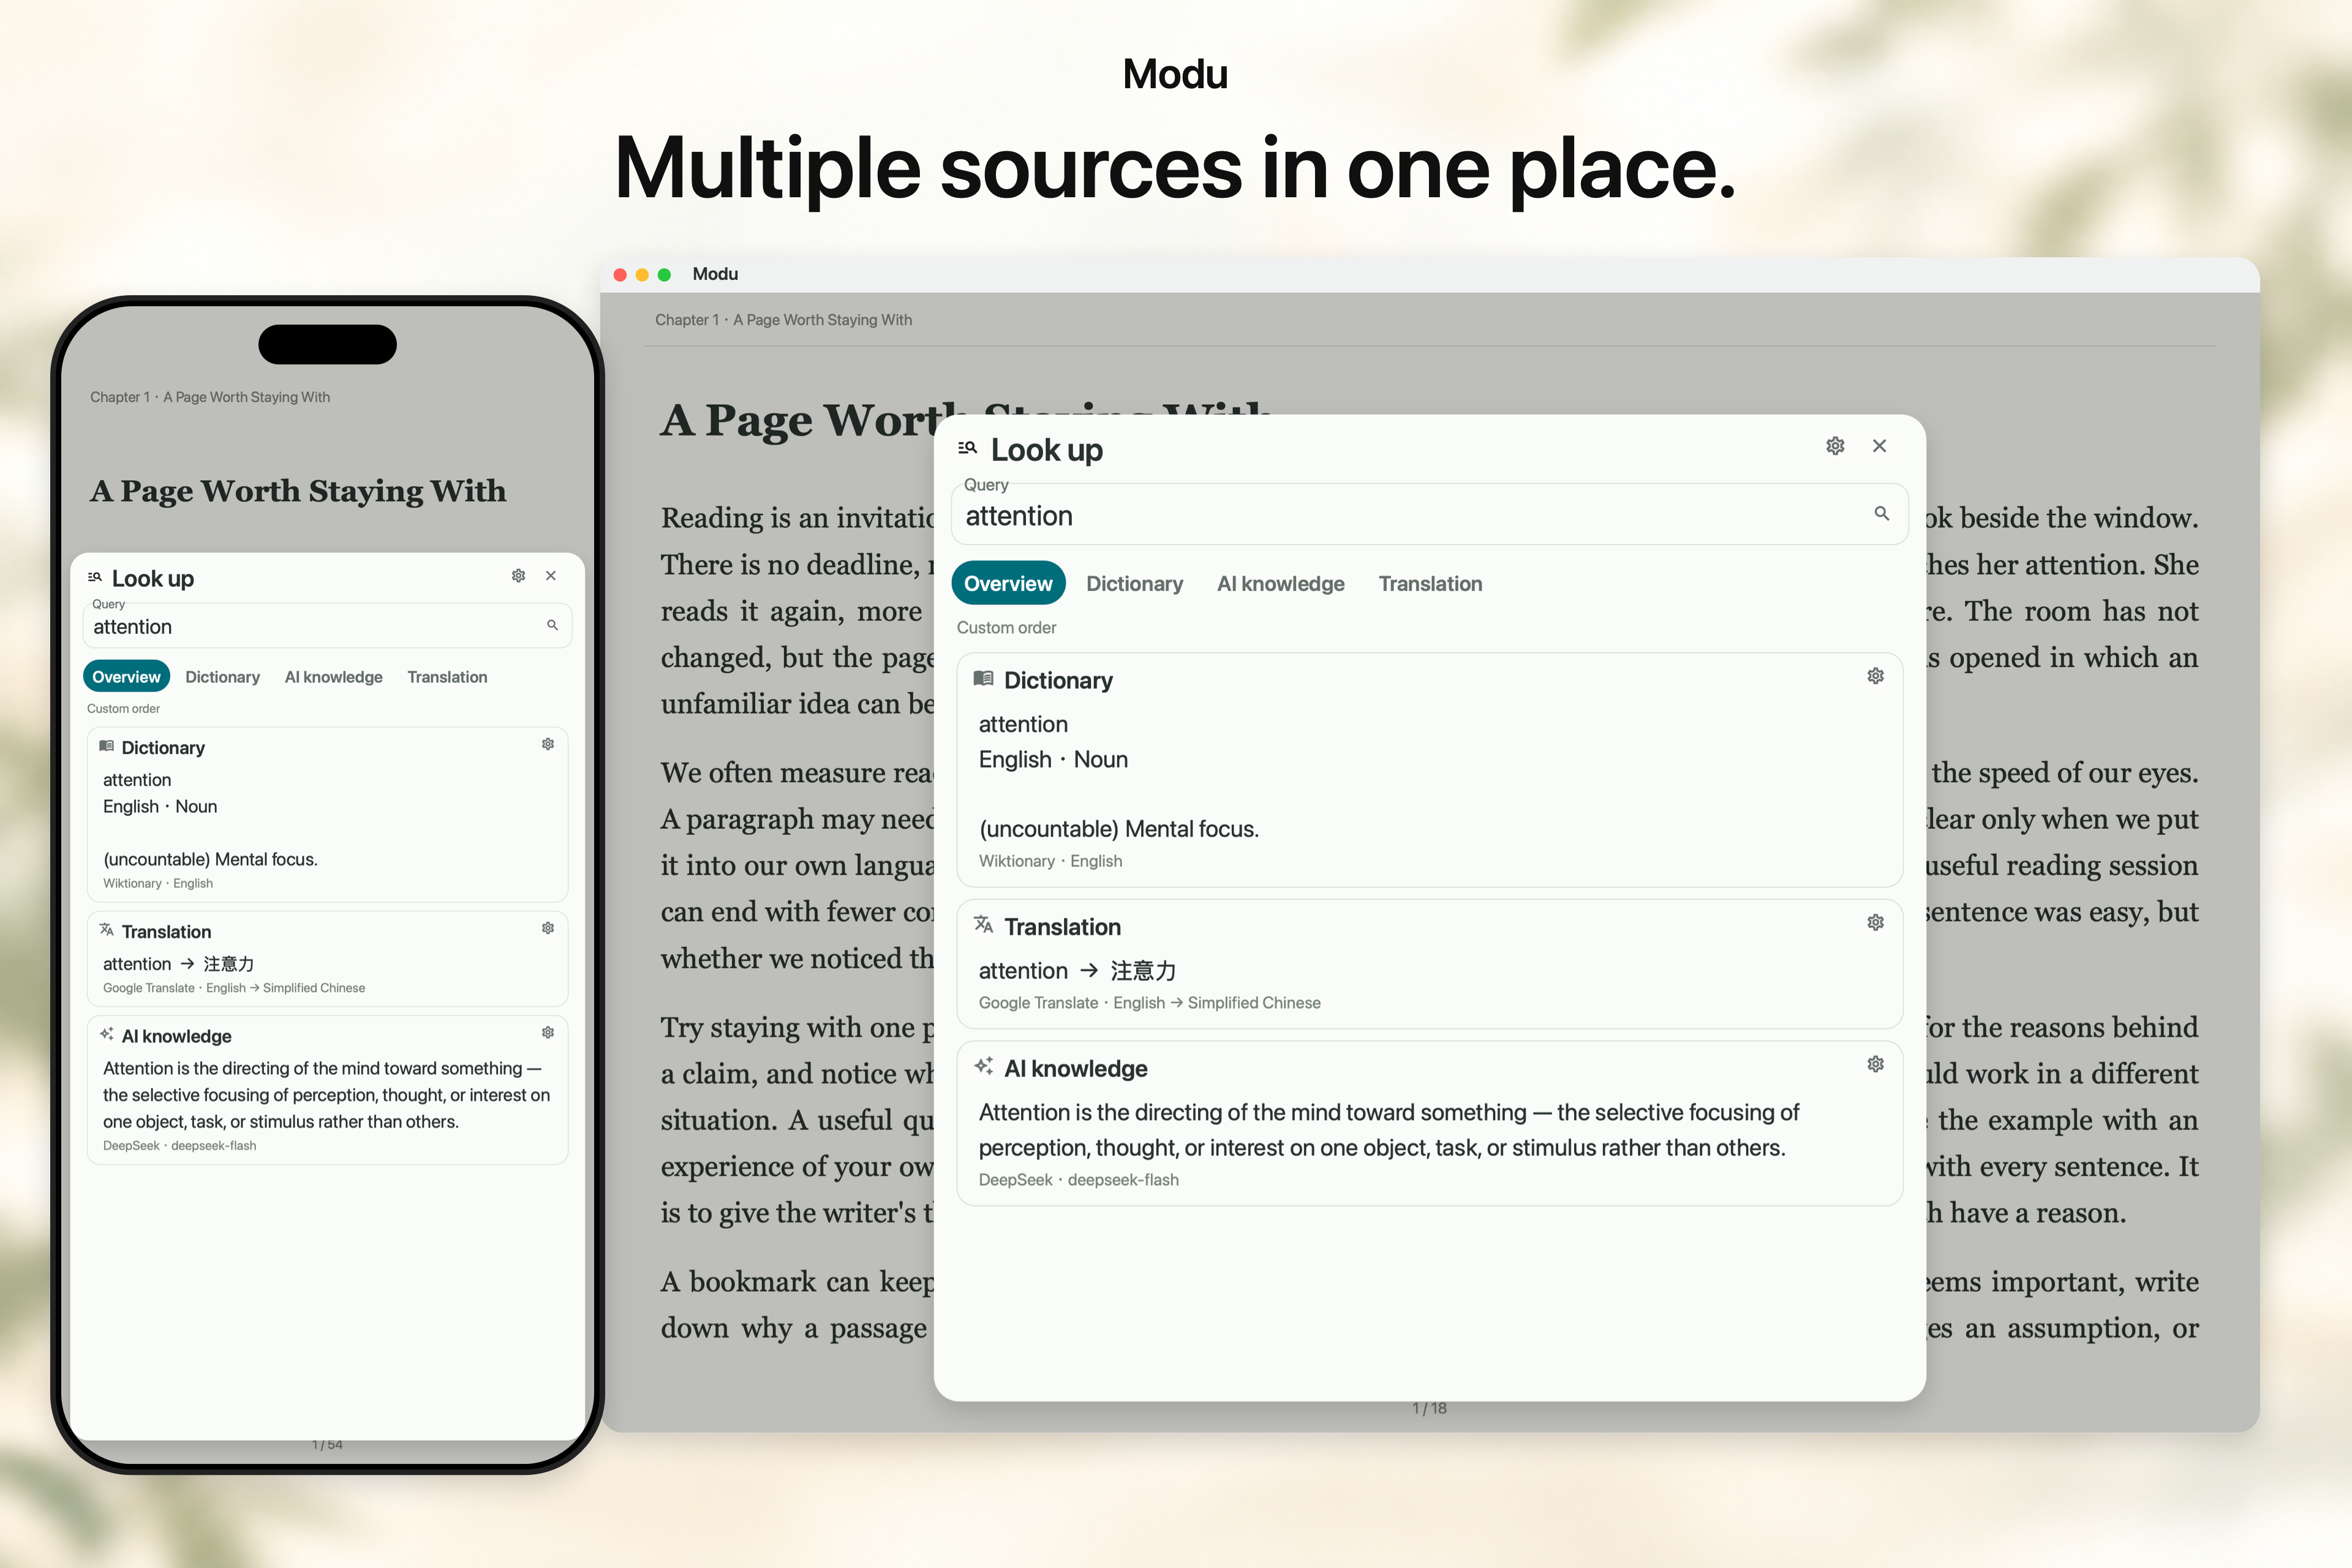Open AI knowledge card settings on phone
The image size is (2352, 1568).
[548, 1033]
